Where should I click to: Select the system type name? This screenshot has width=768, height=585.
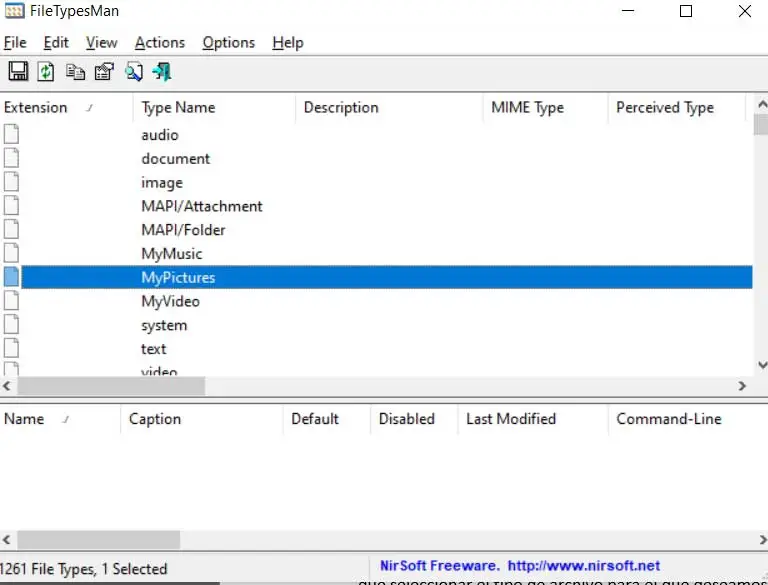[164, 325]
